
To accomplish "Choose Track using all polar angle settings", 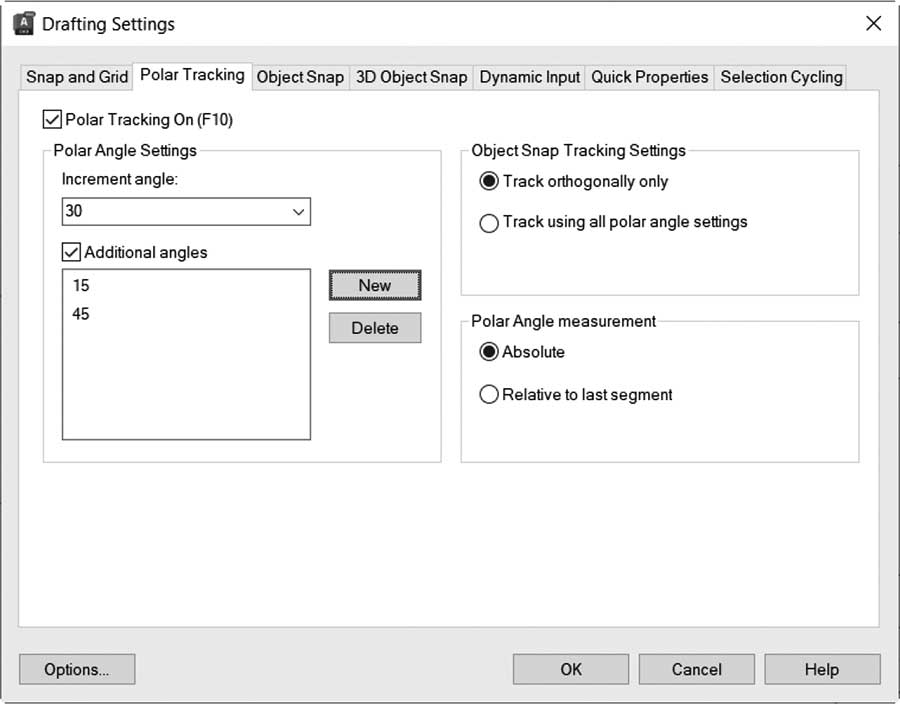I will point(489,223).
